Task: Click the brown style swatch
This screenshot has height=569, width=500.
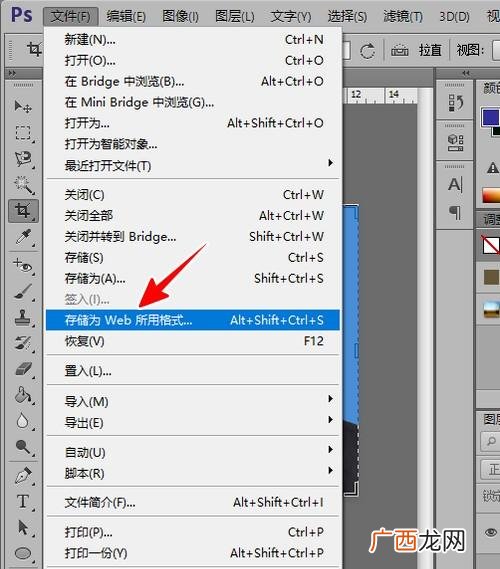Action: [x=491, y=277]
